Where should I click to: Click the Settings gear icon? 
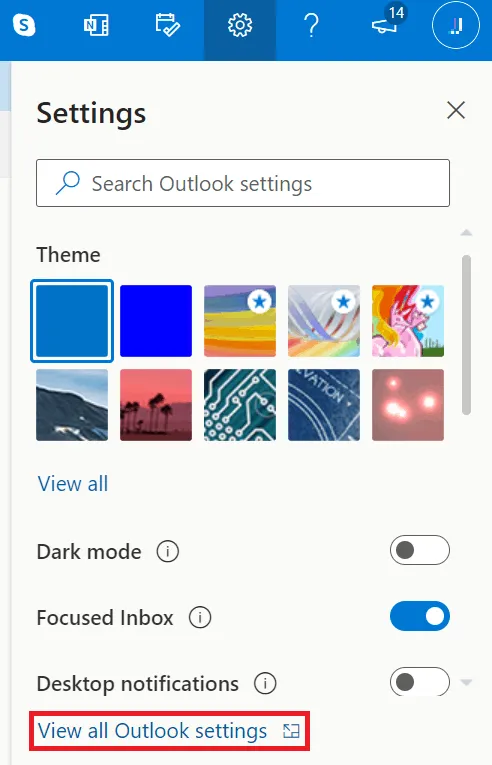240,25
